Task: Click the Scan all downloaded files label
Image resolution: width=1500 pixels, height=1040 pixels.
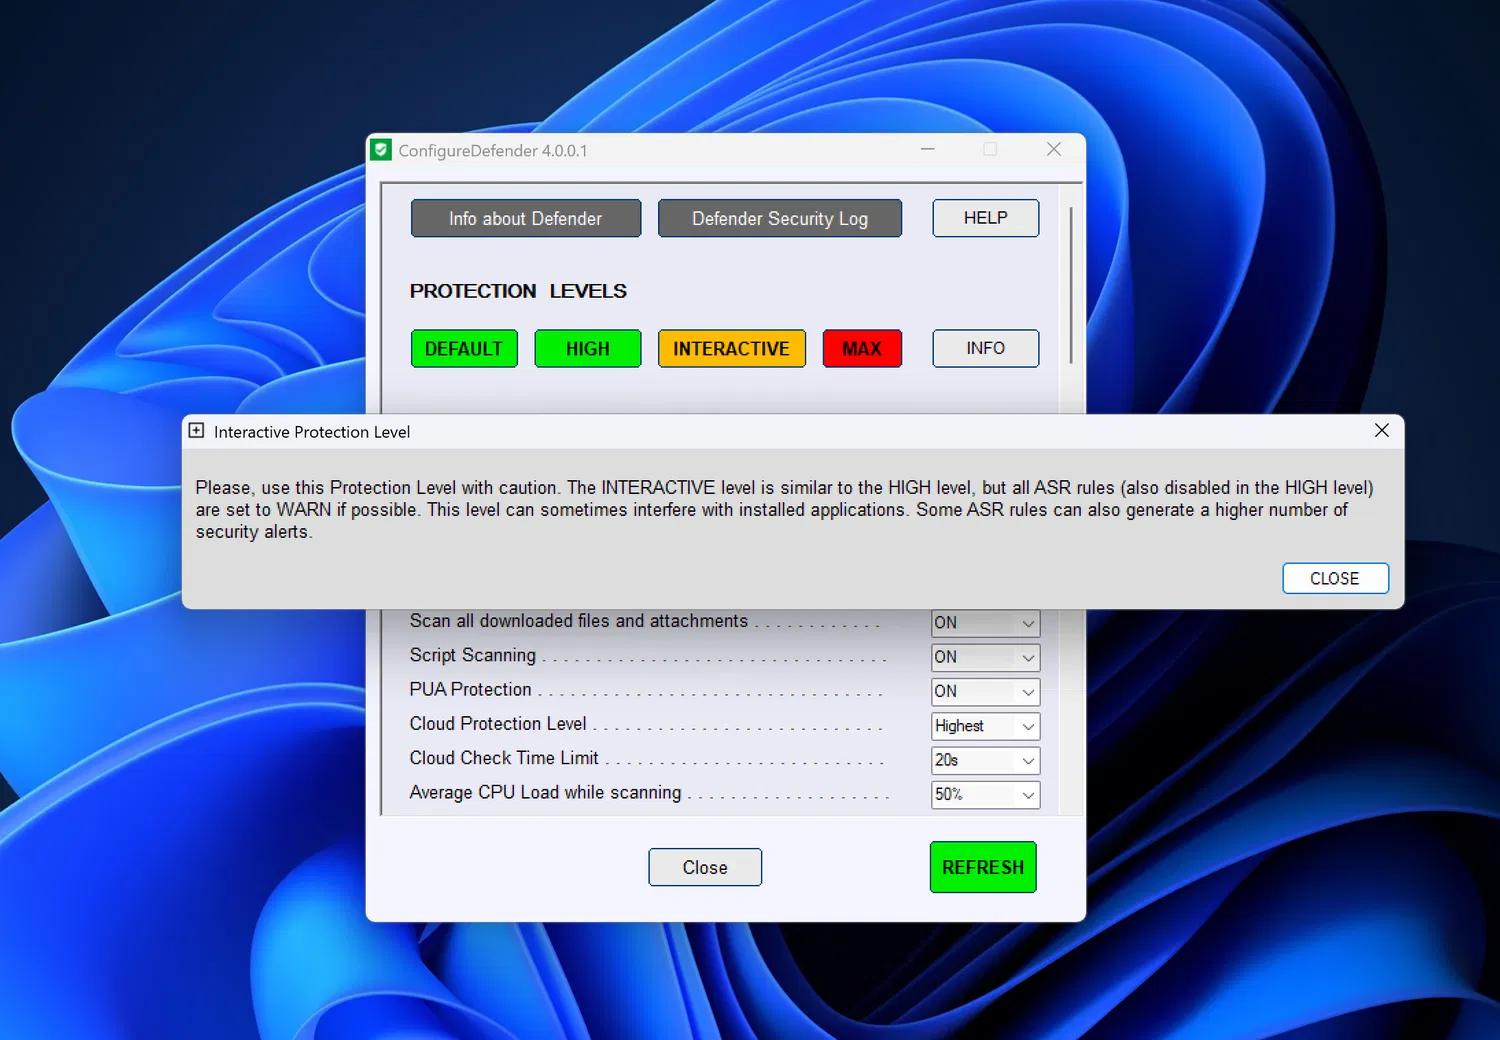Action: 579,621
